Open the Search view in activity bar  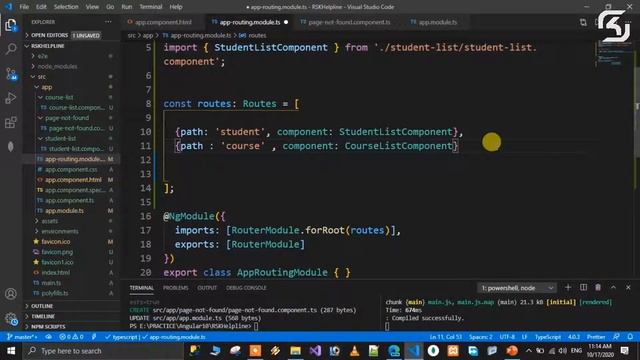tap(11, 49)
